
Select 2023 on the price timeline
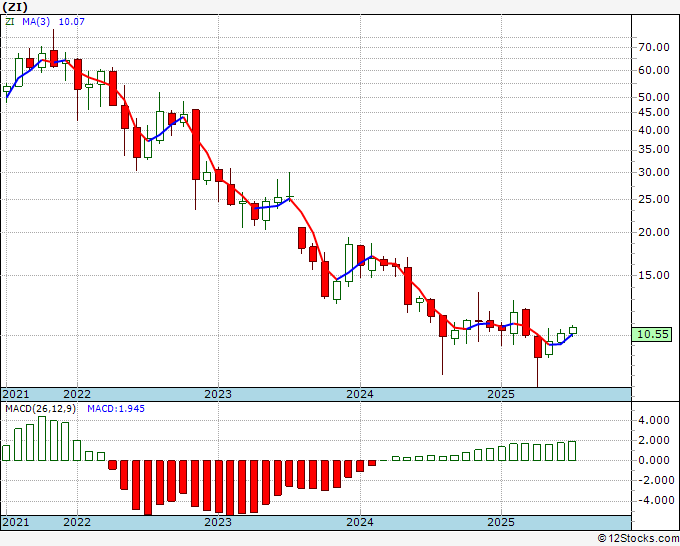pos(218,394)
